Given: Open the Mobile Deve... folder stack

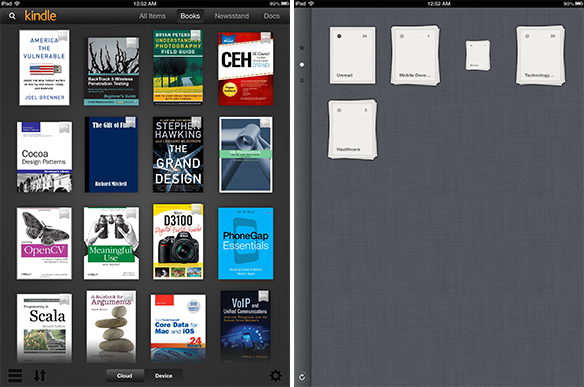Looking at the screenshot, I should (x=415, y=55).
